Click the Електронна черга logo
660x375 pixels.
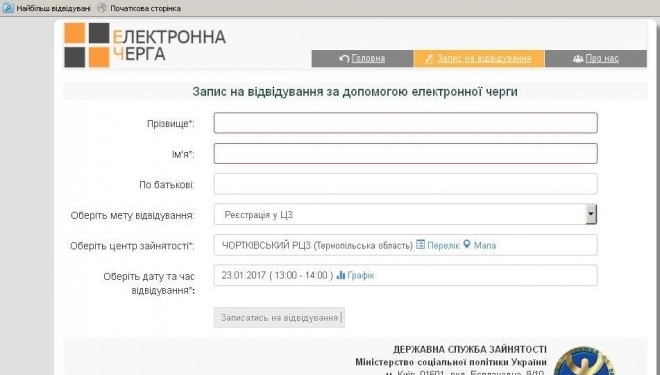(145, 45)
